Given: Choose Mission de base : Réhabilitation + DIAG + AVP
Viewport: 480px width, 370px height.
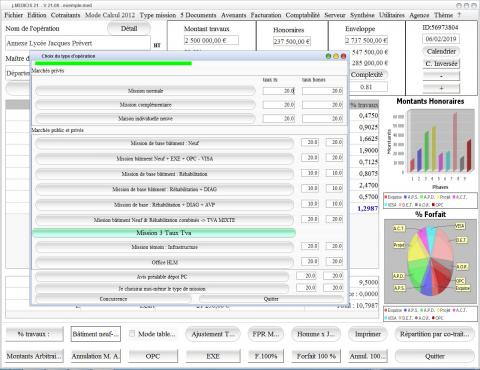Looking at the screenshot, I should pyautogui.click(x=165, y=205).
